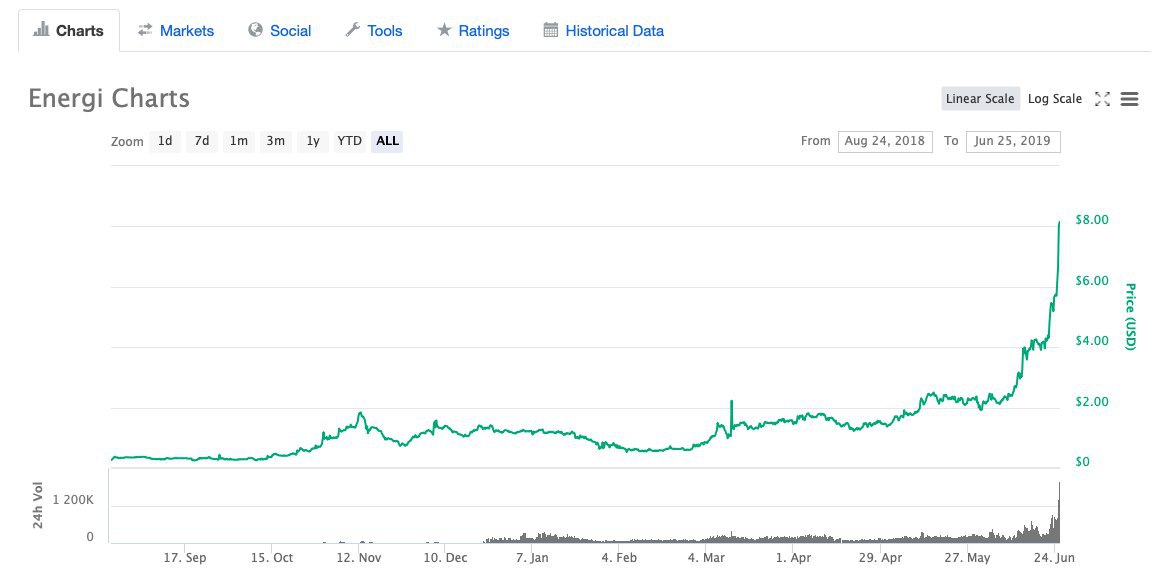Click the From date field Aug 24, 2018
The width and height of the screenshot is (1154, 572).
point(885,141)
